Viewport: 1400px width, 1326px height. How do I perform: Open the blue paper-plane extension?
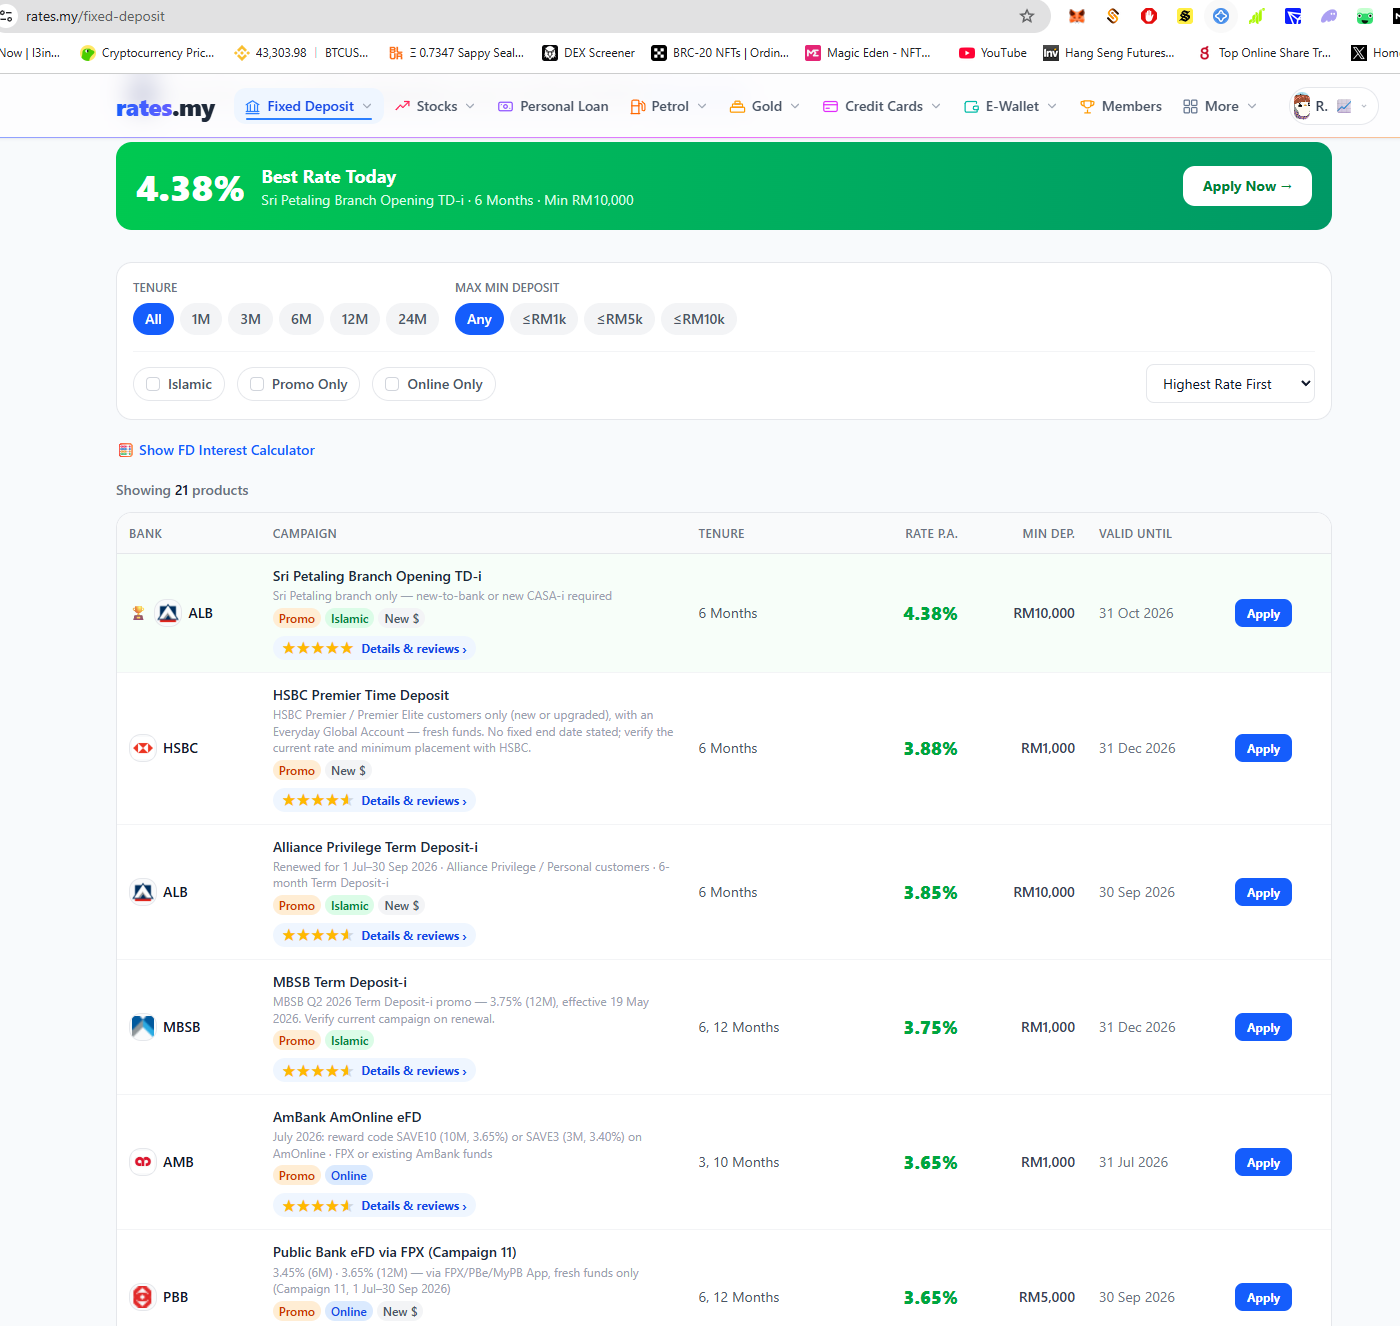point(1293,16)
